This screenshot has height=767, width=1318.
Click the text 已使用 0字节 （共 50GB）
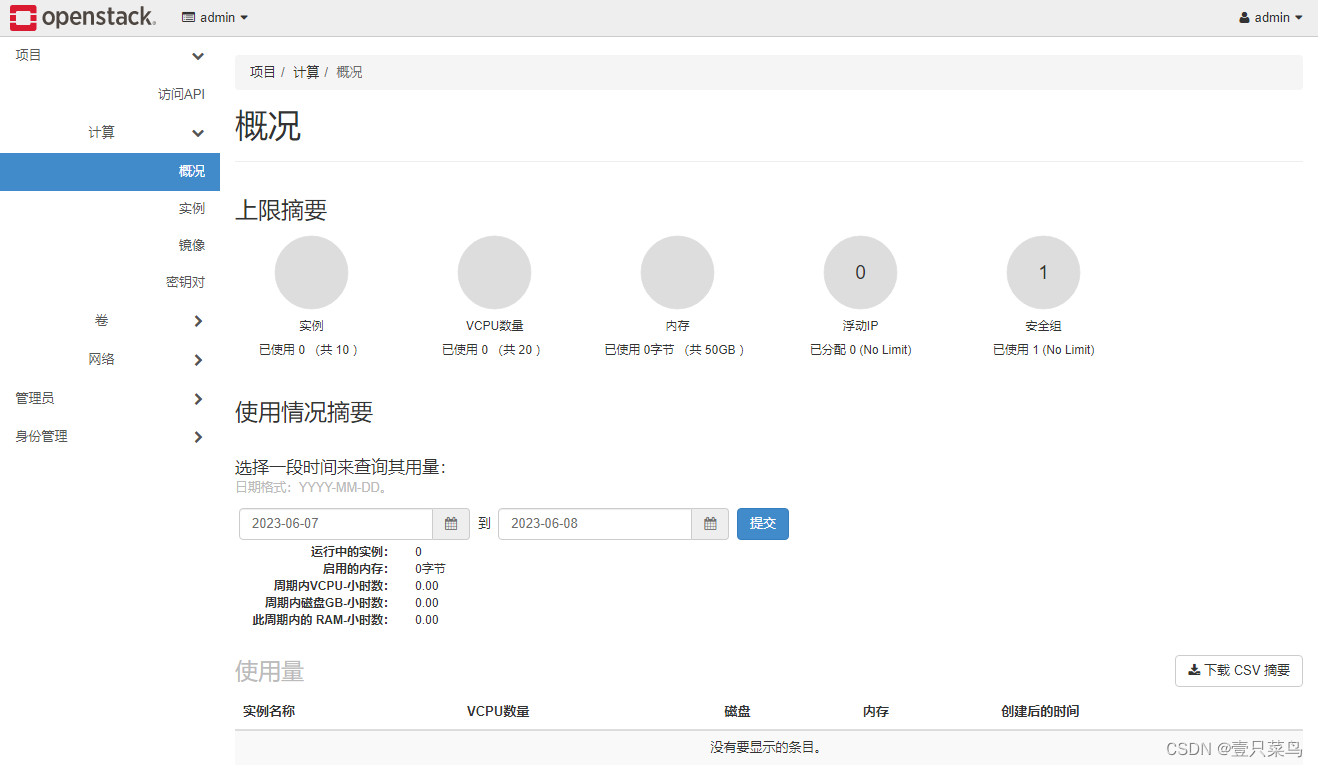click(677, 350)
